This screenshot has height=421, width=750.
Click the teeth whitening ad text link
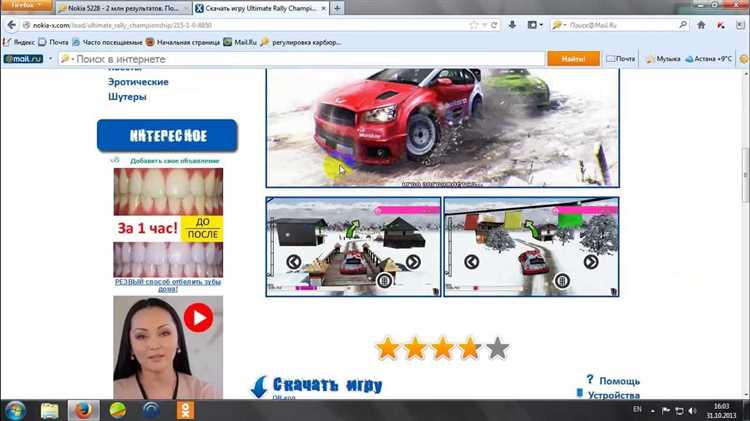[x=168, y=285]
